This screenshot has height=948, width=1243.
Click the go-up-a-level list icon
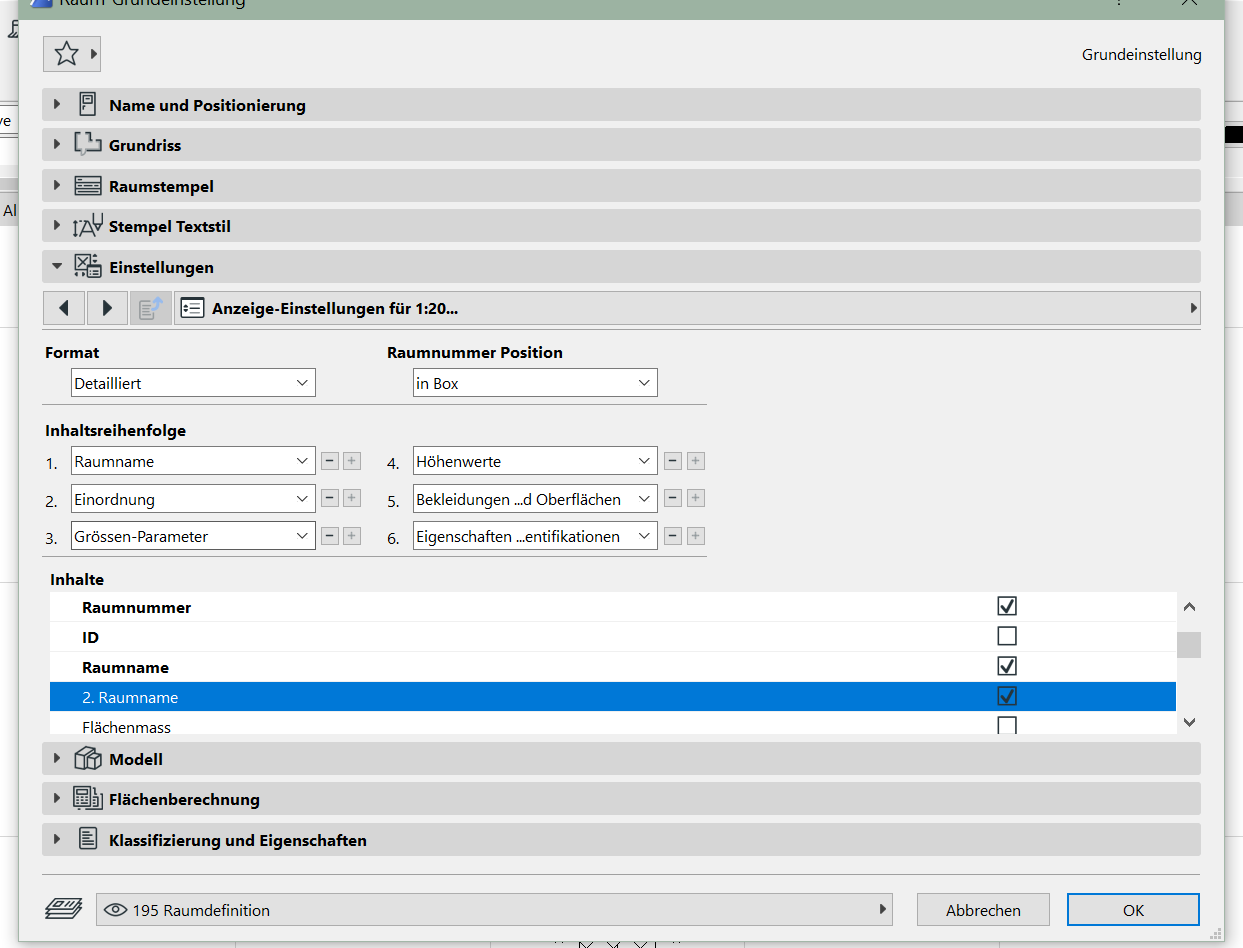click(x=150, y=309)
